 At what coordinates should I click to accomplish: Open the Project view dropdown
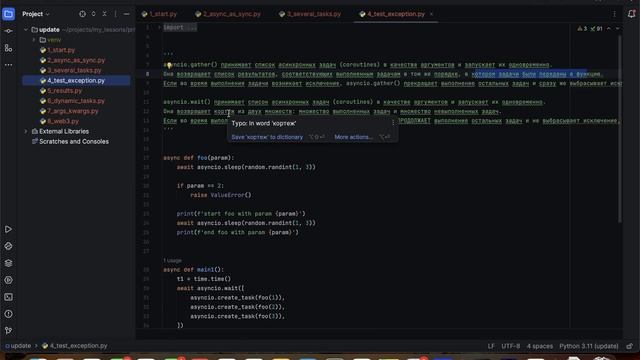(x=36, y=14)
